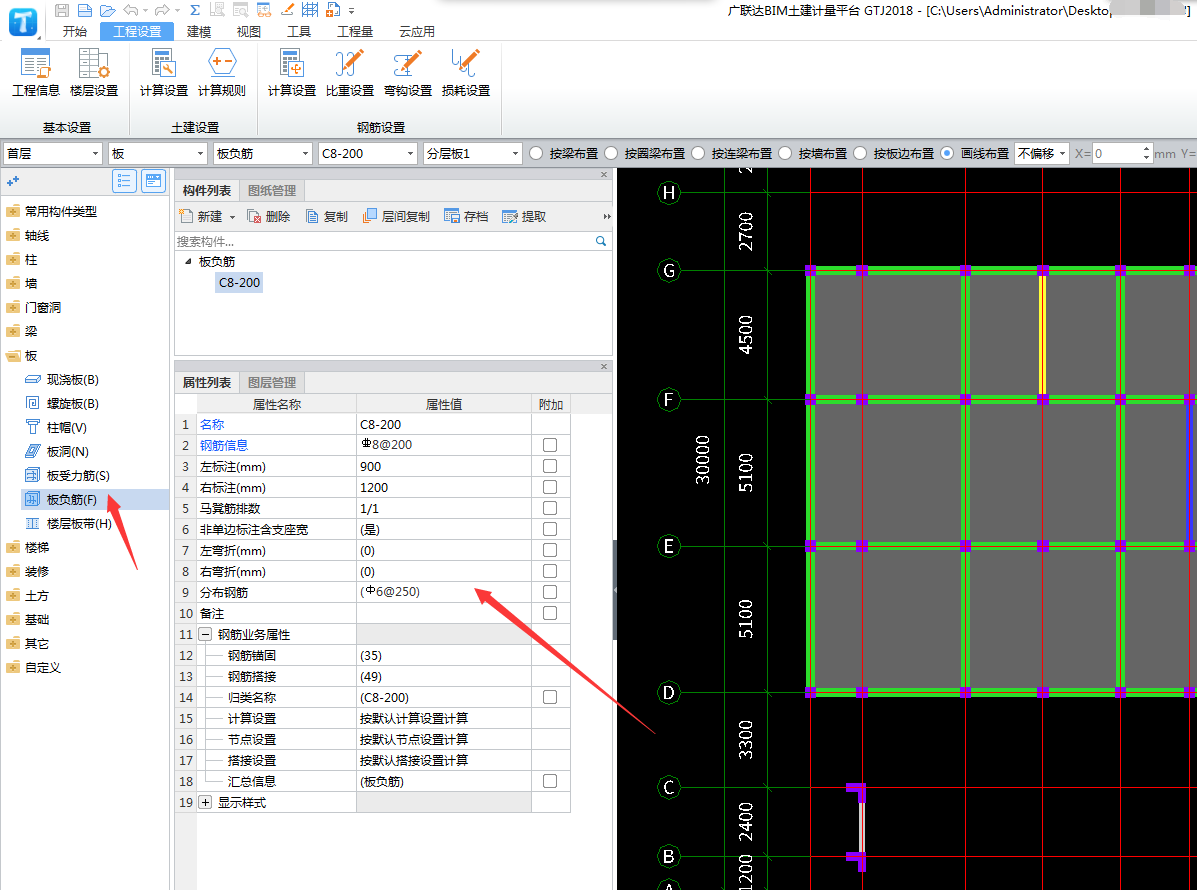Open the 不偏移 offset dropdown

click(1041, 153)
